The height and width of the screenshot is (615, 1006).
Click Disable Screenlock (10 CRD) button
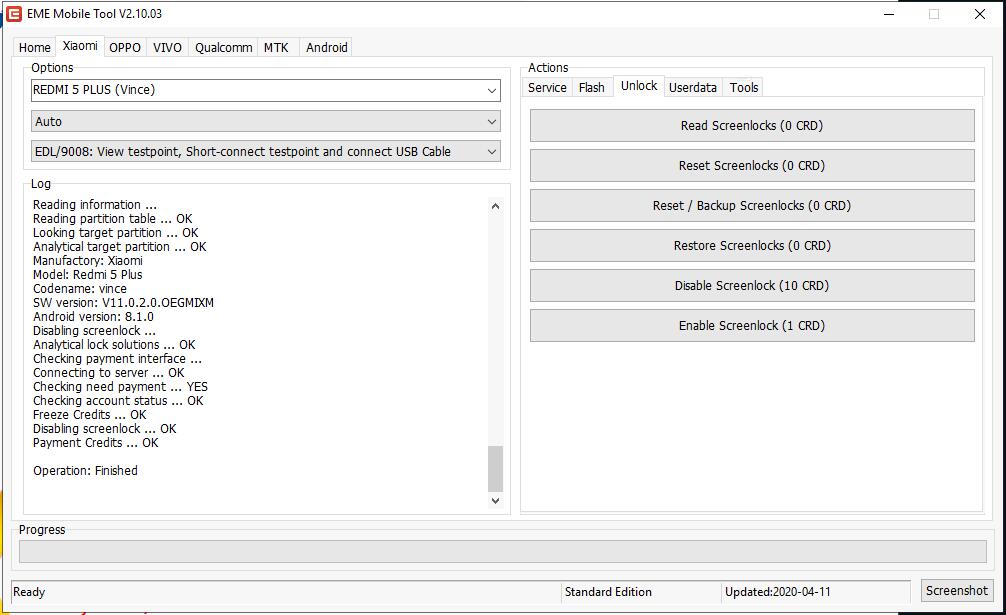(x=752, y=285)
